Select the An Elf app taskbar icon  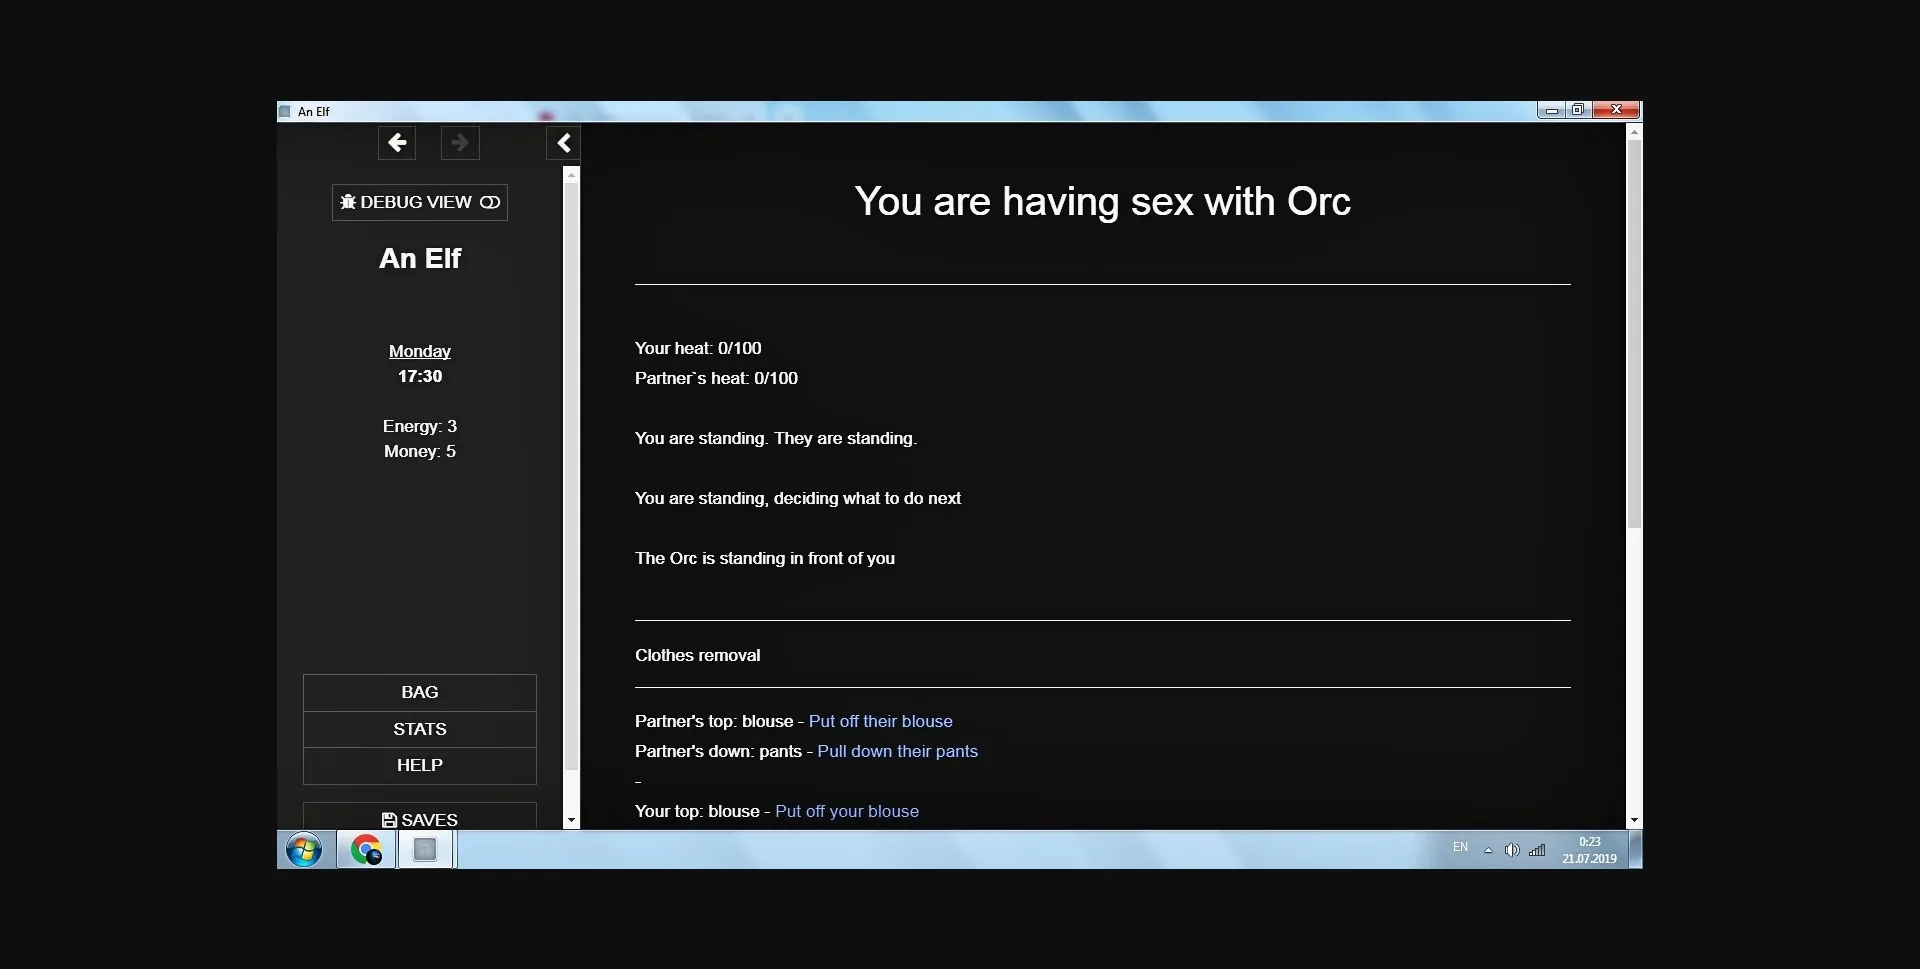pos(426,850)
